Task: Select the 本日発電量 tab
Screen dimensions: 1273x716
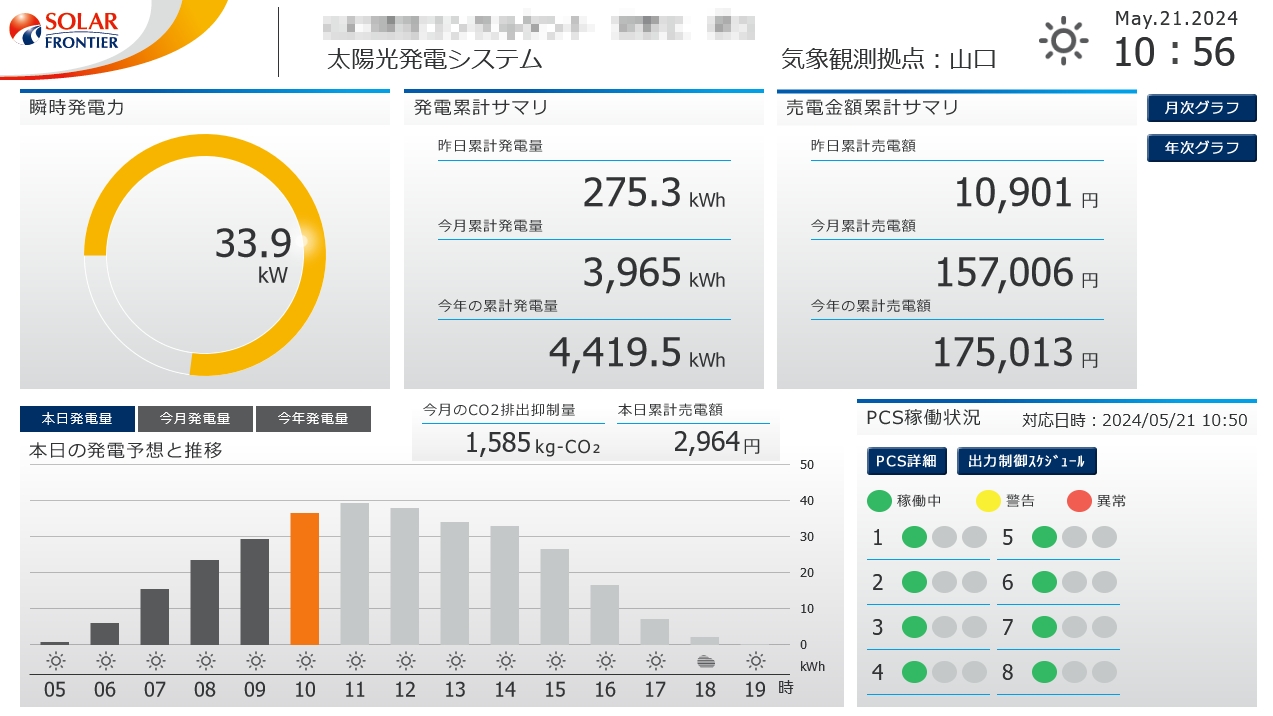Action: 76,419
